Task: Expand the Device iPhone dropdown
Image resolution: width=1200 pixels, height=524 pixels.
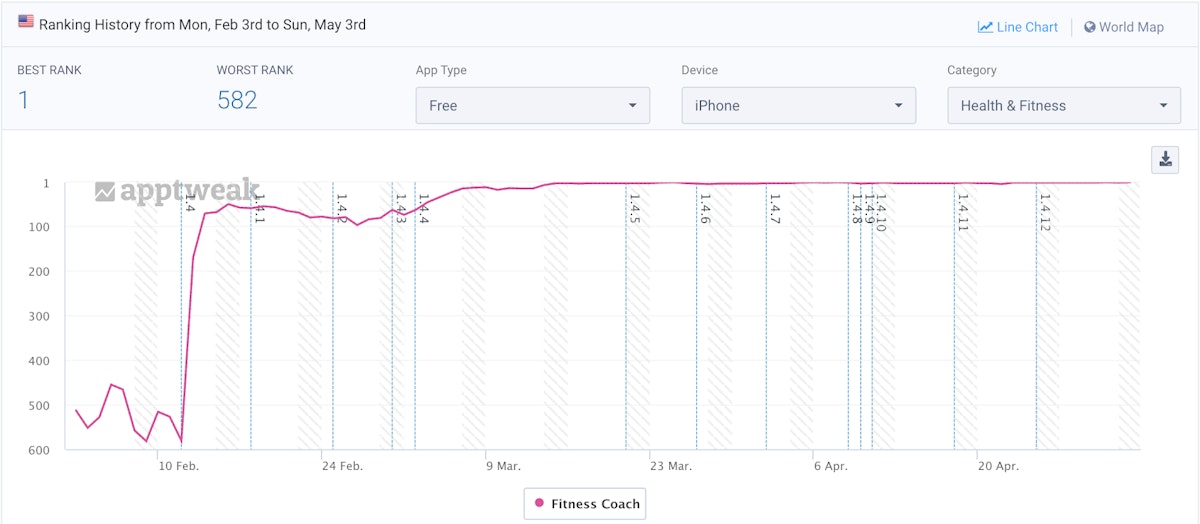Action: coord(798,105)
